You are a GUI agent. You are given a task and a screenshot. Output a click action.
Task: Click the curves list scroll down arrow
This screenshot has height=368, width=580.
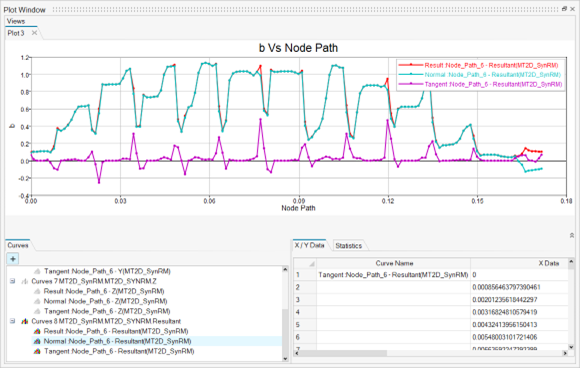285,358
